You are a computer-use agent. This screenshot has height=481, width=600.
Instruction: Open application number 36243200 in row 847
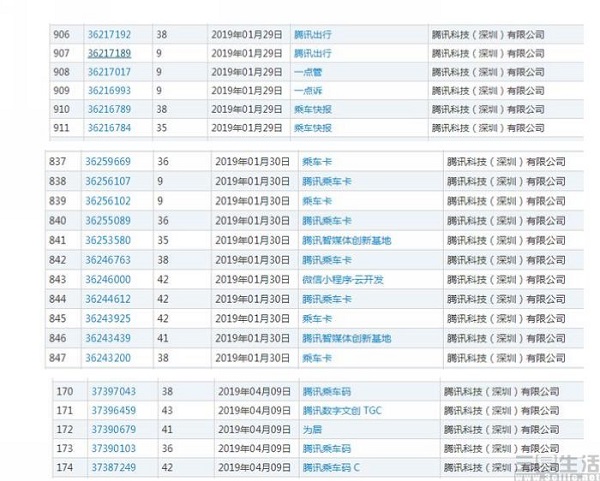point(109,357)
